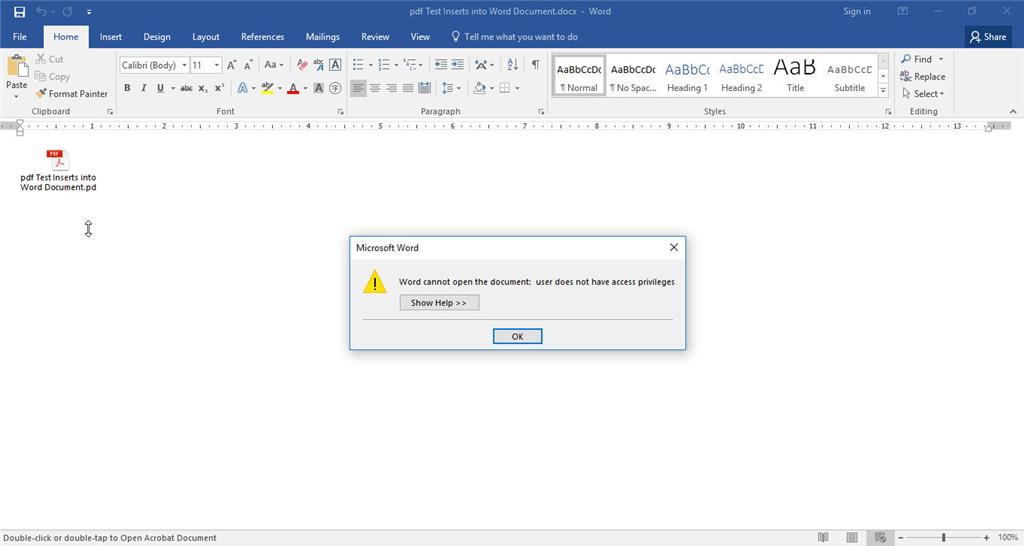The height and width of the screenshot is (546, 1024).
Task: Click Show Help button in dialog
Action: click(439, 302)
